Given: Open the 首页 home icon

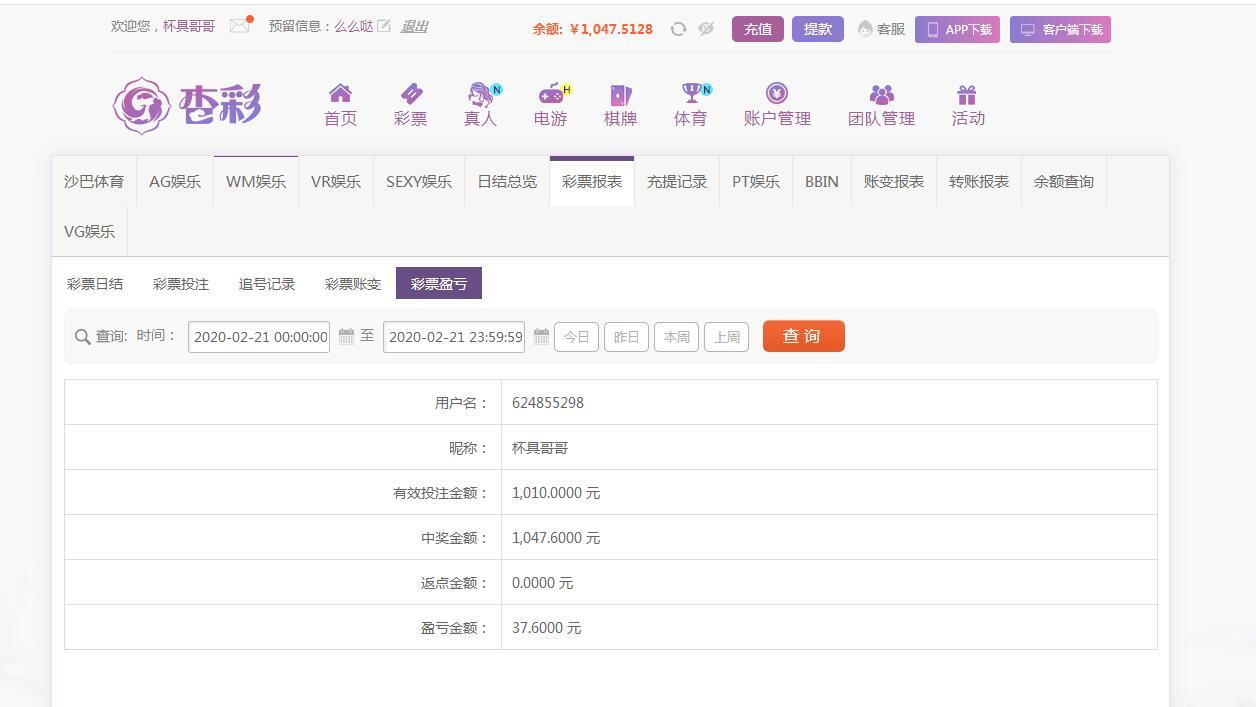Looking at the screenshot, I should coord(340,94).
